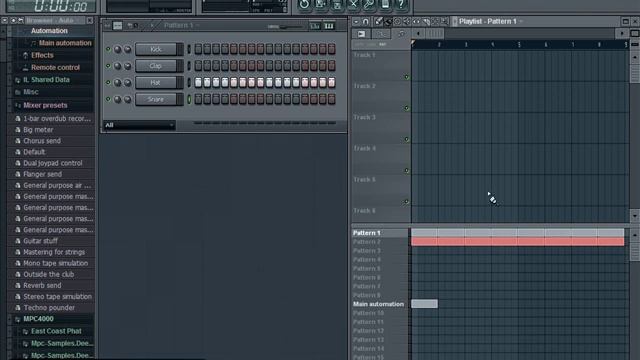Viewport: 640px width, 360px height.
Task: Mute Track 3 in the Playlist
Action: pos(406,139)
